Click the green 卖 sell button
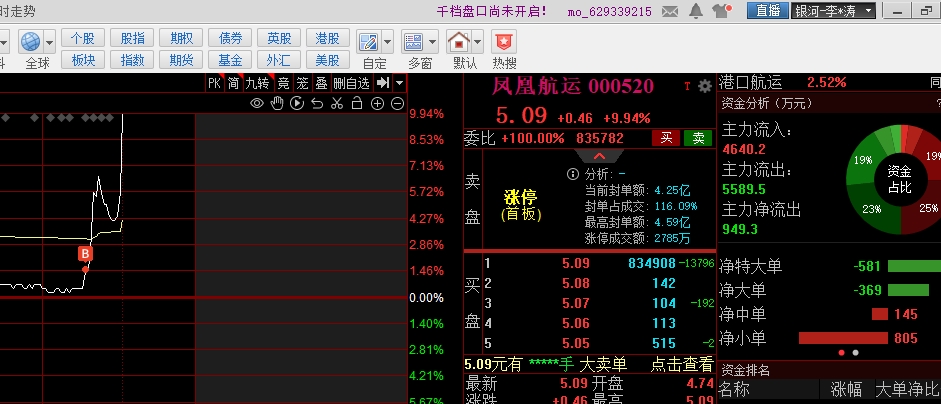Image resolution: width=941 pixels, height=404 pixels. [699, 138]
